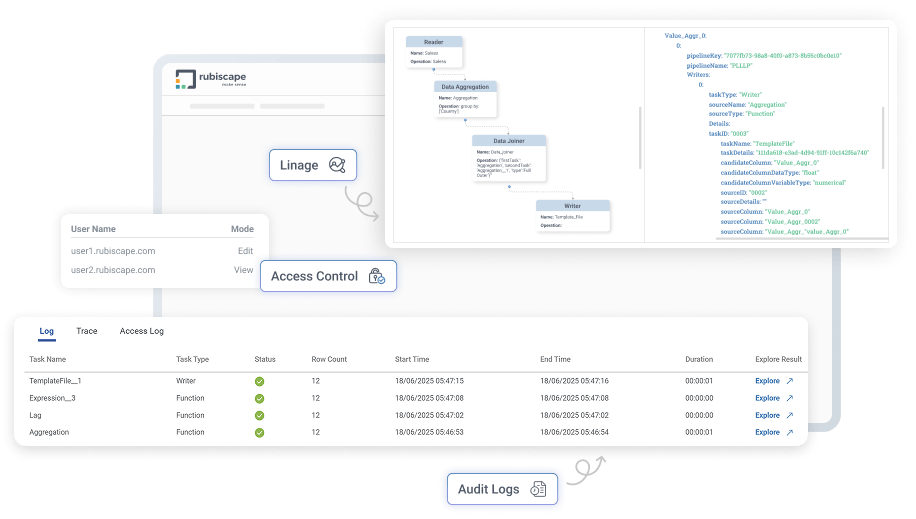The height and width of the screenshot is (519, 916).
Task: Click the Rubiscape logo icon
Action: (x=185, y=80)
